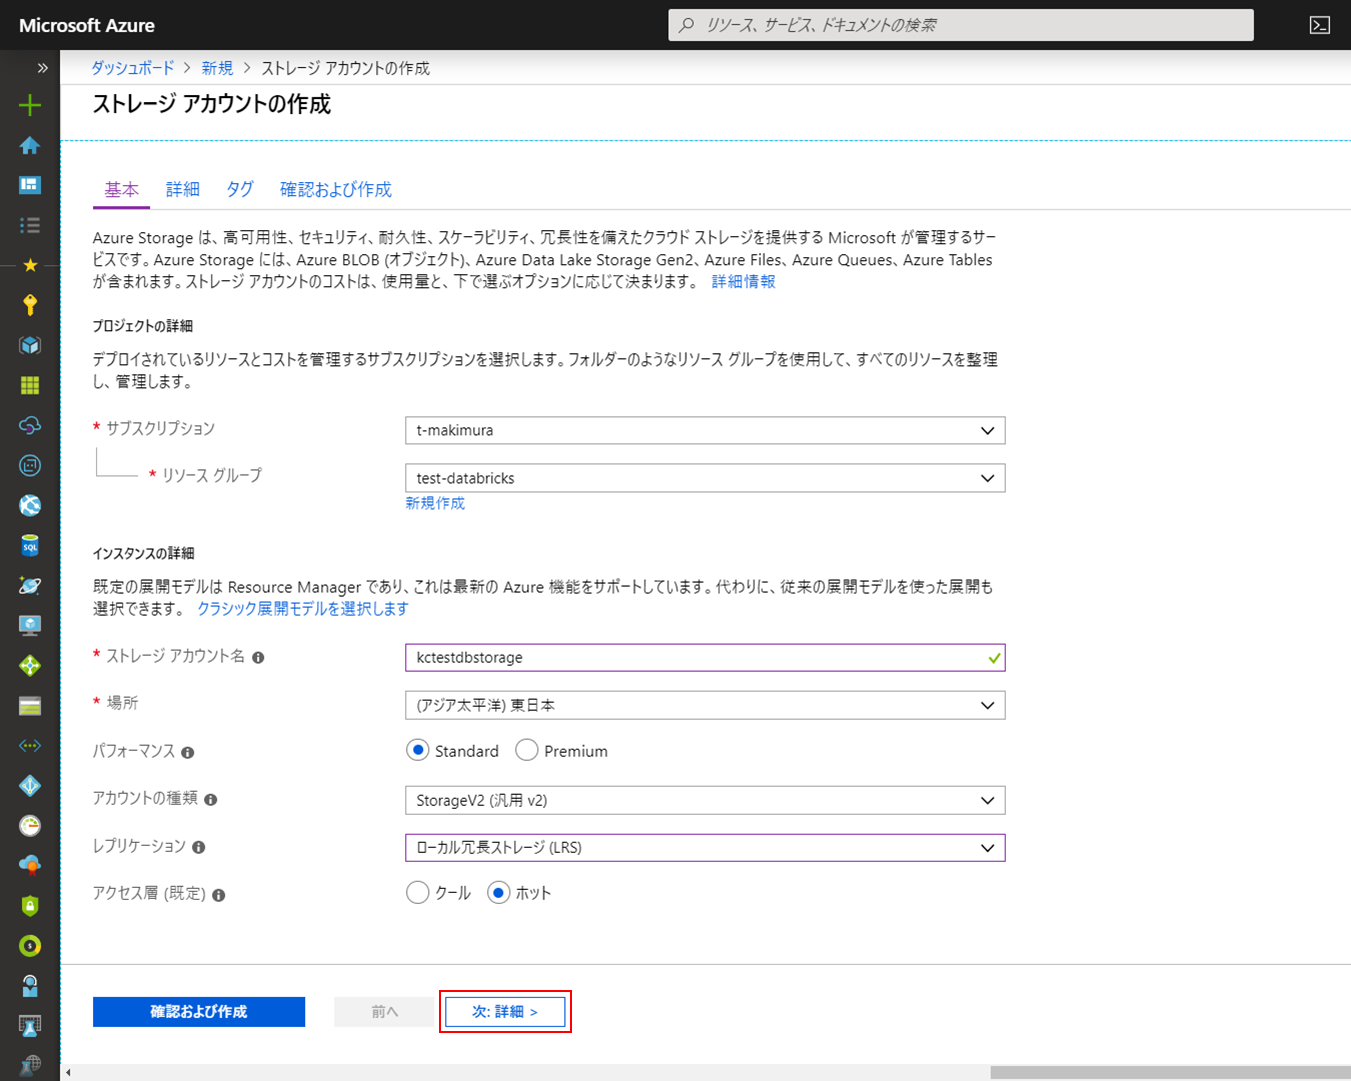Switch to the 確認および作成 tab

tap(335, 189)
